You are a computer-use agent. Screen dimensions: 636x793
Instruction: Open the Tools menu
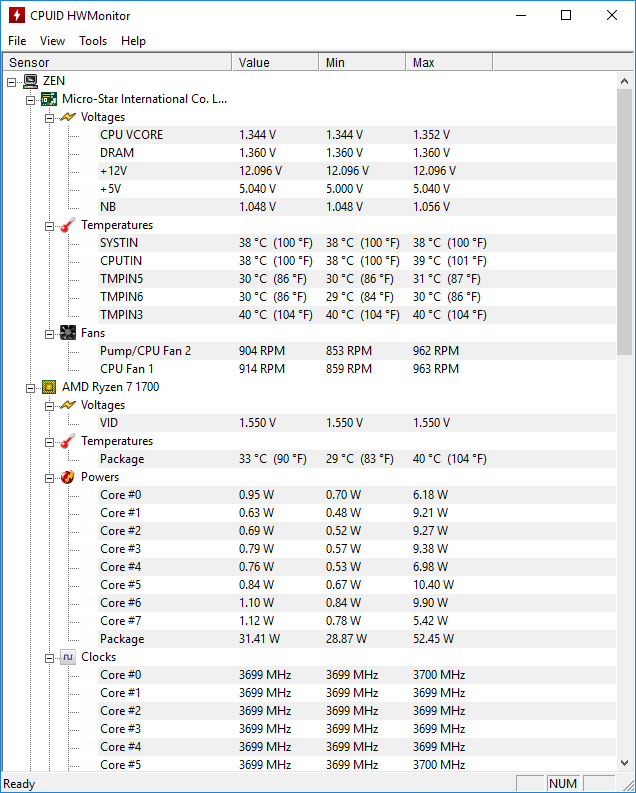point(93,41)
